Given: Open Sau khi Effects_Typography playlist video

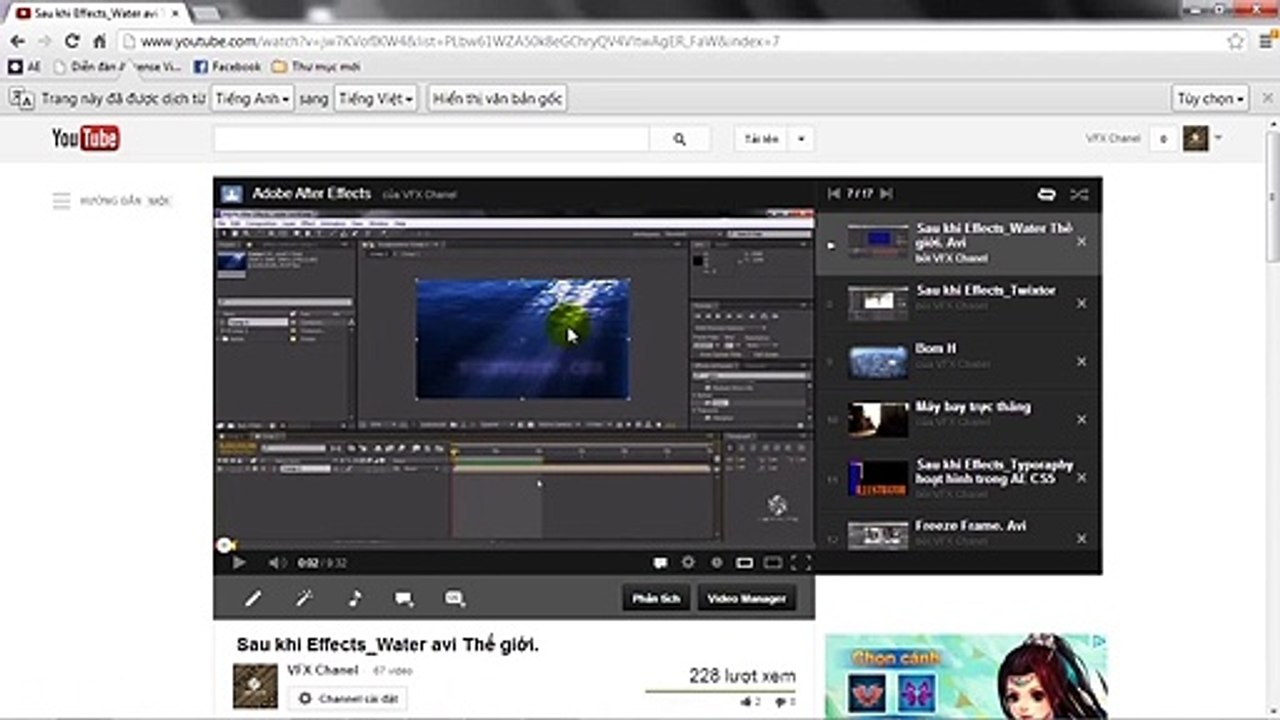Looking at the screenshot, I should [x=958, y=479].
